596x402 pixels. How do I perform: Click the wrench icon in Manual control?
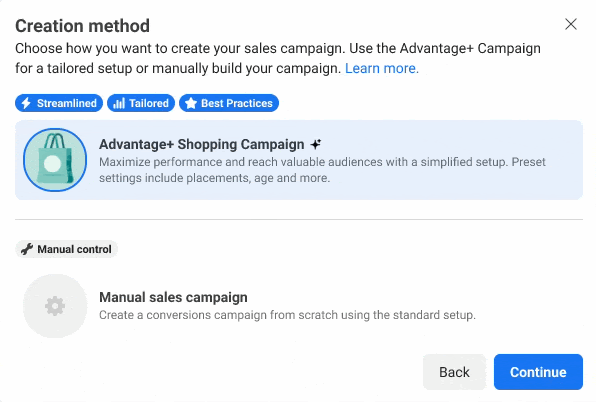pos(27,249)
